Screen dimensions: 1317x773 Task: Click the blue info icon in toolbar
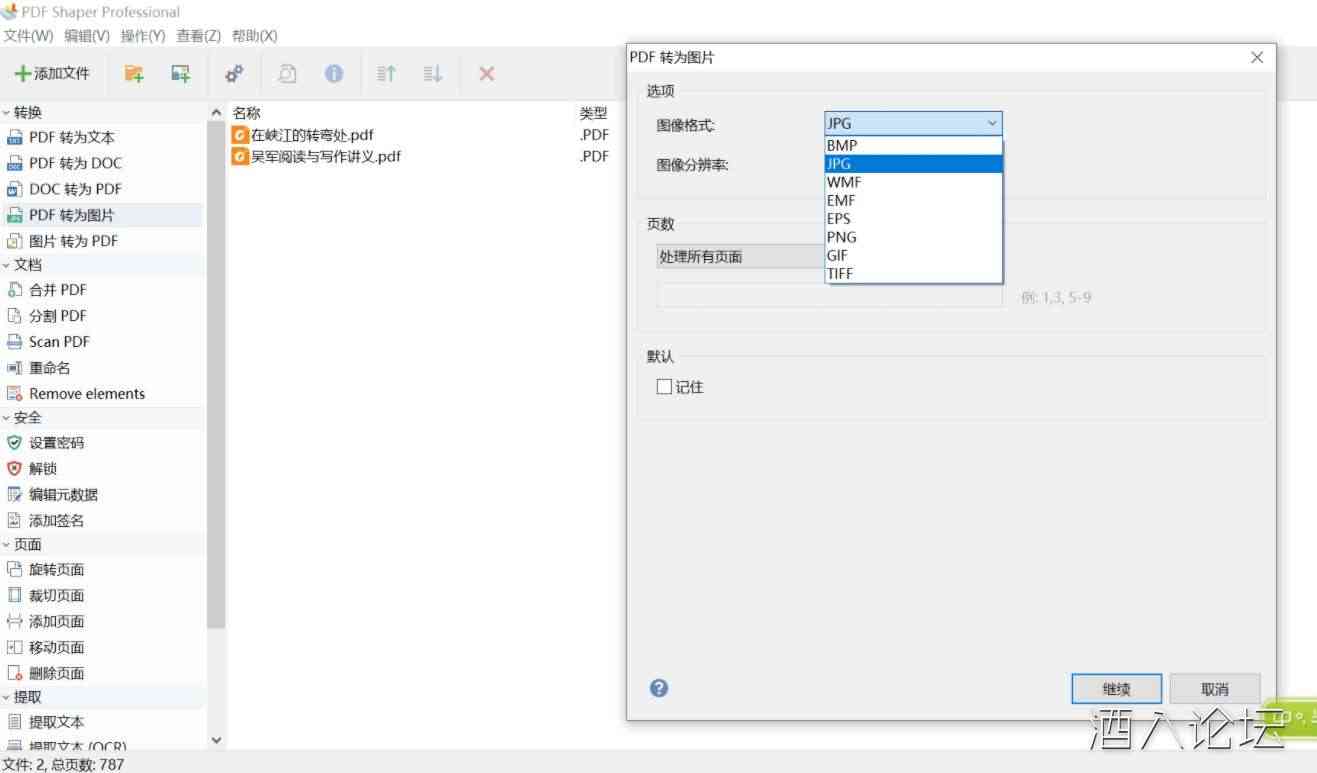pyautogui.click(x=334, y=73)
